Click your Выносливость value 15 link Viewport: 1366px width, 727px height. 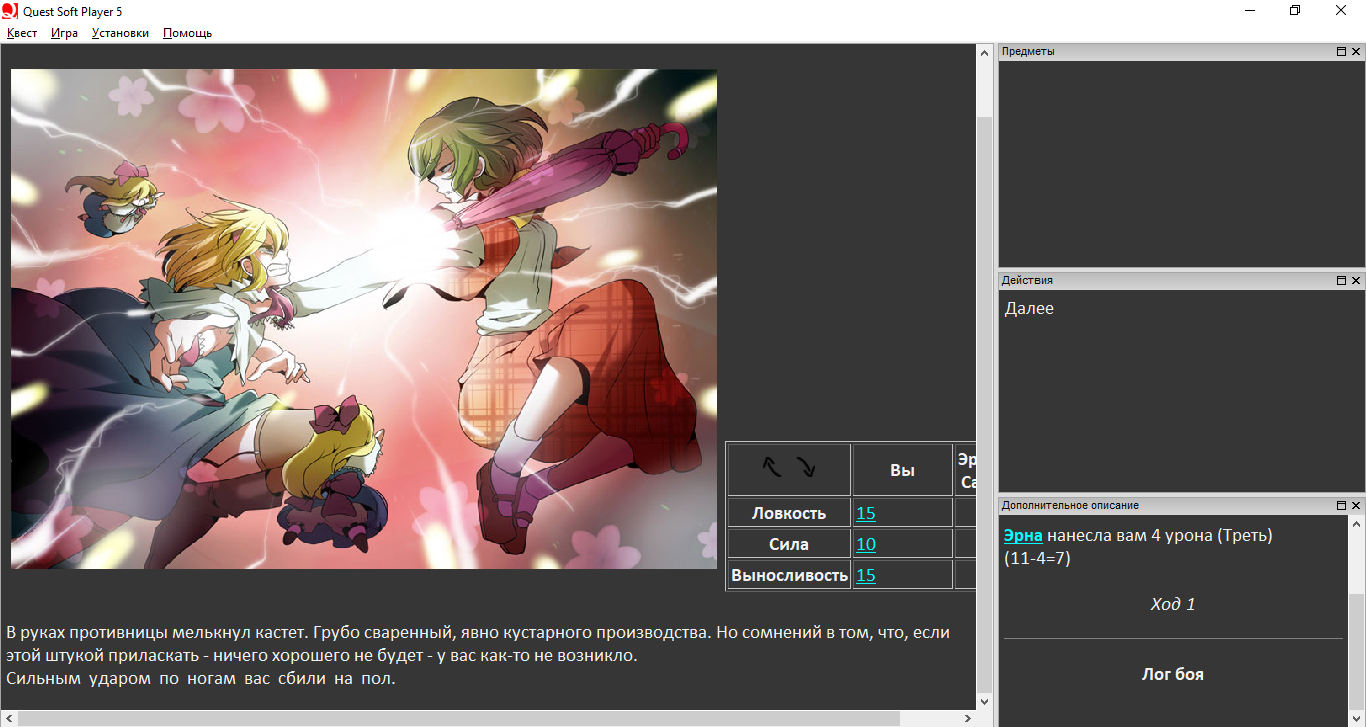pos(865,575)
